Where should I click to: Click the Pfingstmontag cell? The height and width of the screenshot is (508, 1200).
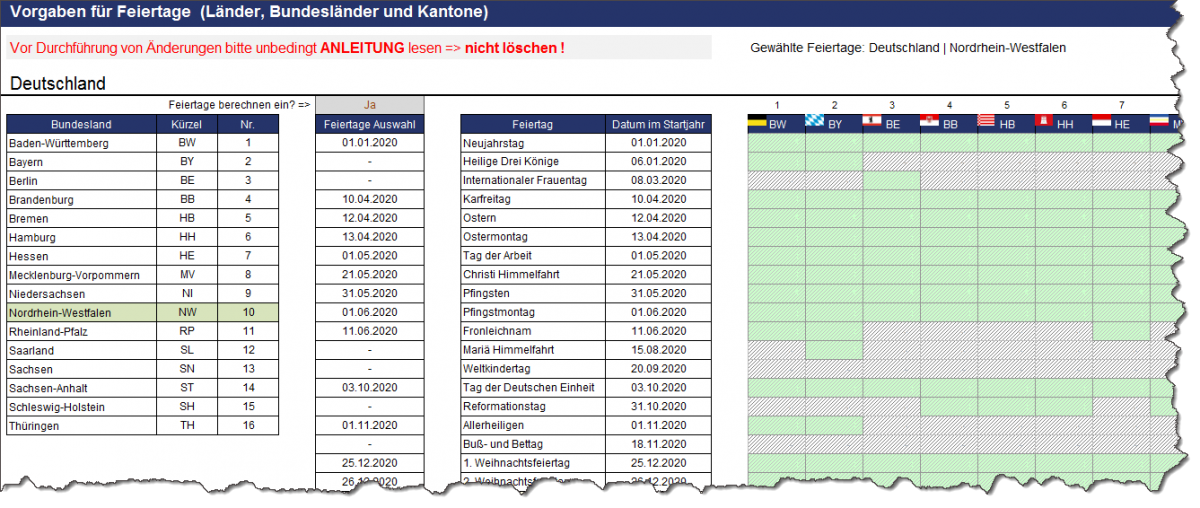click(532, 313)
